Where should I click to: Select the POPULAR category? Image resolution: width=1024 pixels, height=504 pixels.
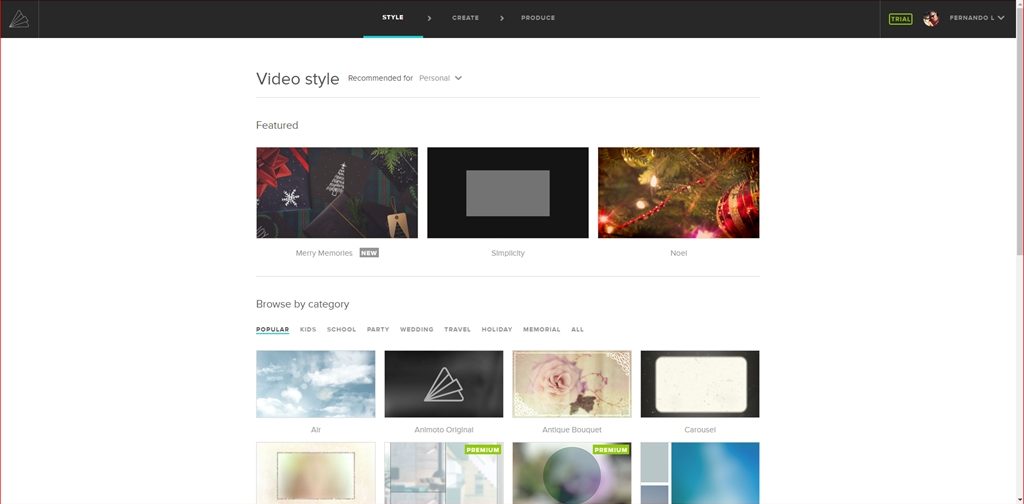(x=272, y=330)
